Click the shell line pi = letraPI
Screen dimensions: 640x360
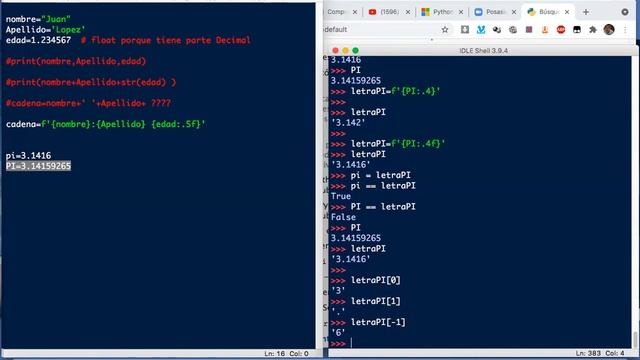pyautogui.click(x=380, y=176)
